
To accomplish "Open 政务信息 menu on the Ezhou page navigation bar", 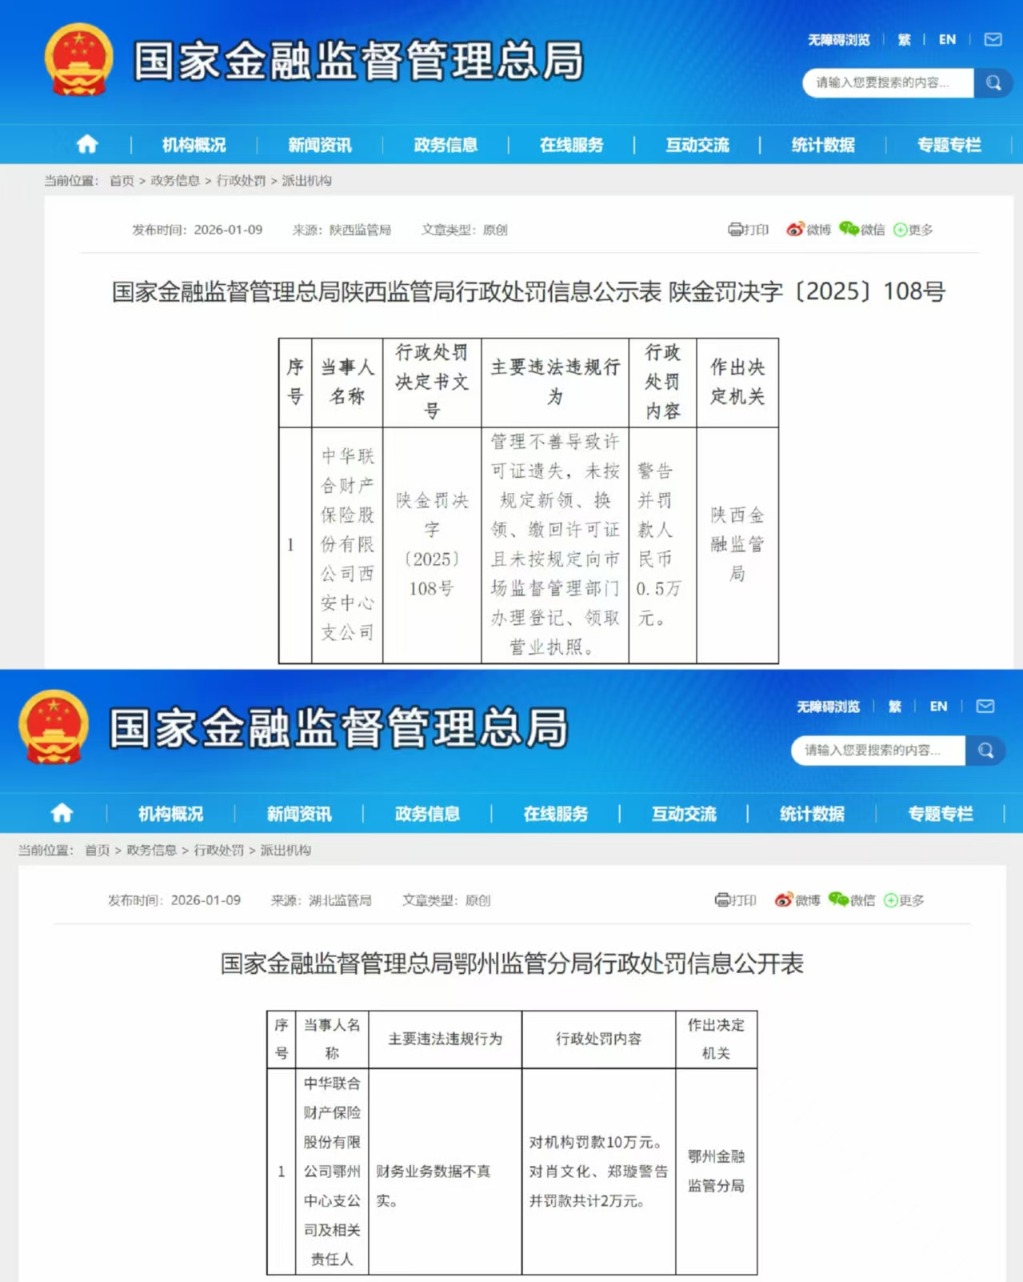I will point(427,814).
